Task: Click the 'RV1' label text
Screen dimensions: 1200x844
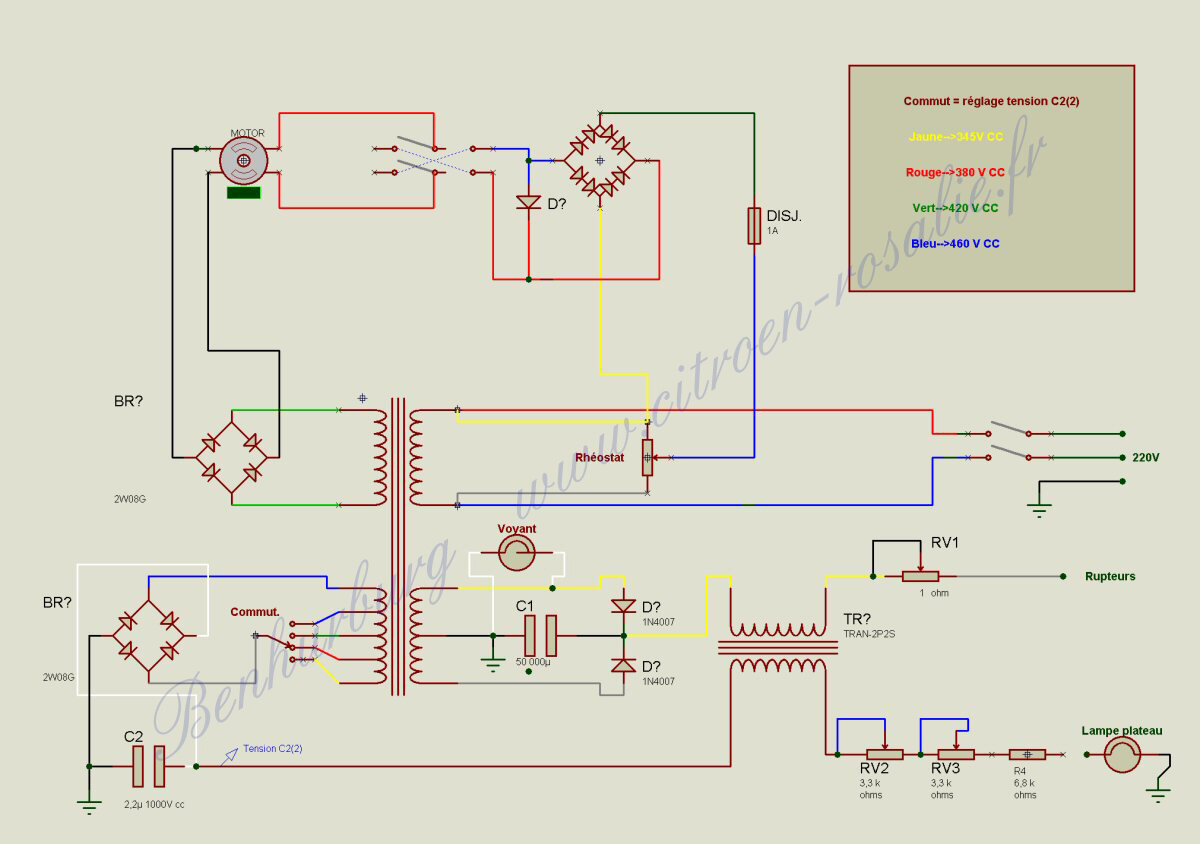Action: (x=945, y=543)
